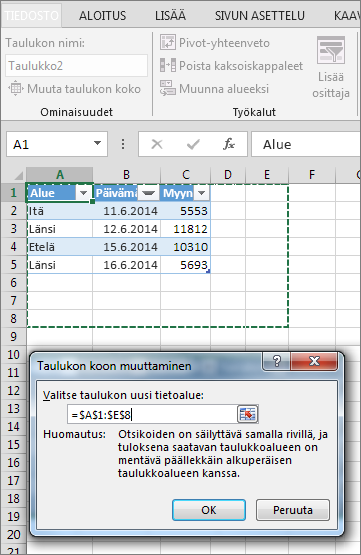This screenshot has height=555, width=361.
Task: Click cell containing 15.6.2014
Action: click(126, 247)
